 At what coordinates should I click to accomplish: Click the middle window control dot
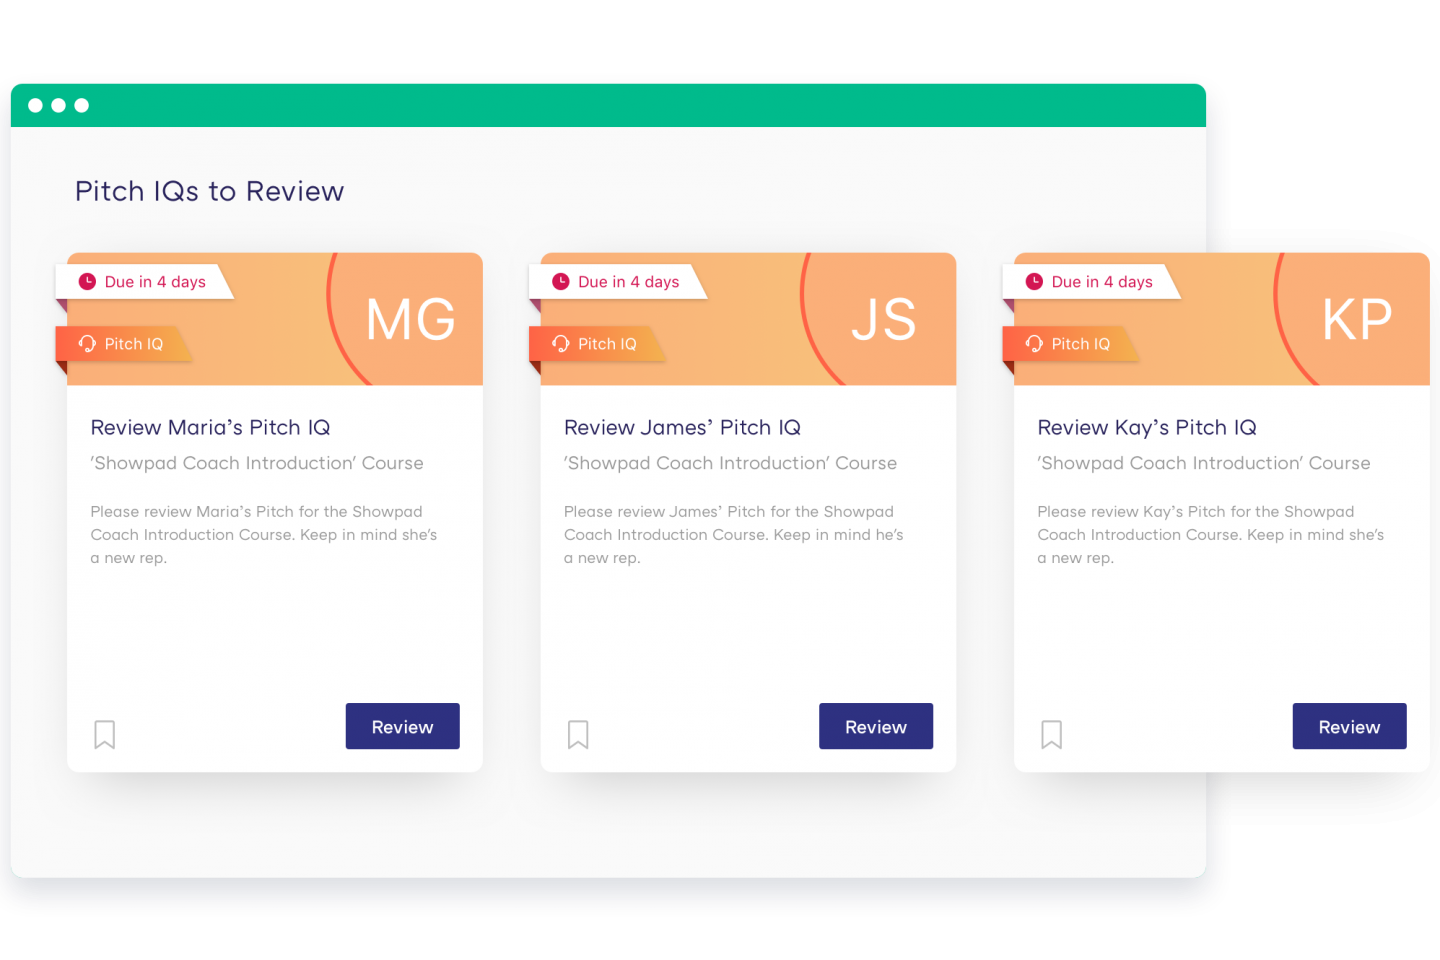click(x=58, y=105)
